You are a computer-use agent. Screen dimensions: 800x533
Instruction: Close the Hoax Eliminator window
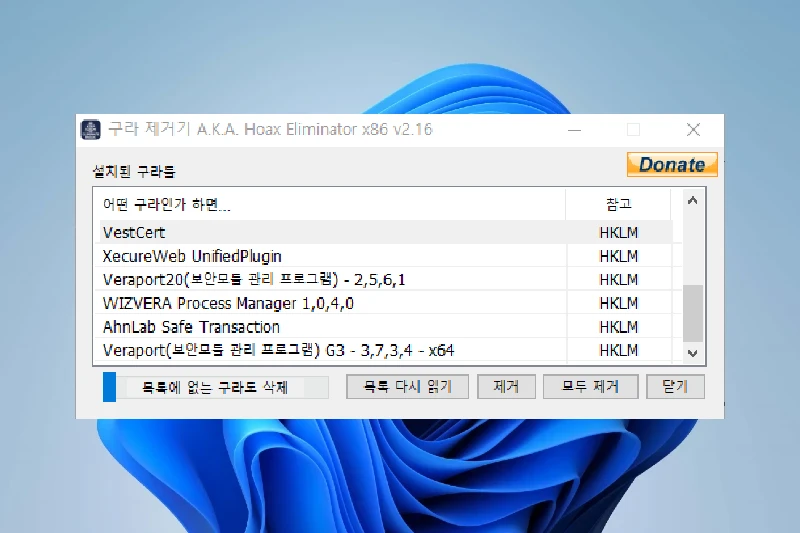[x=693, y=130]
